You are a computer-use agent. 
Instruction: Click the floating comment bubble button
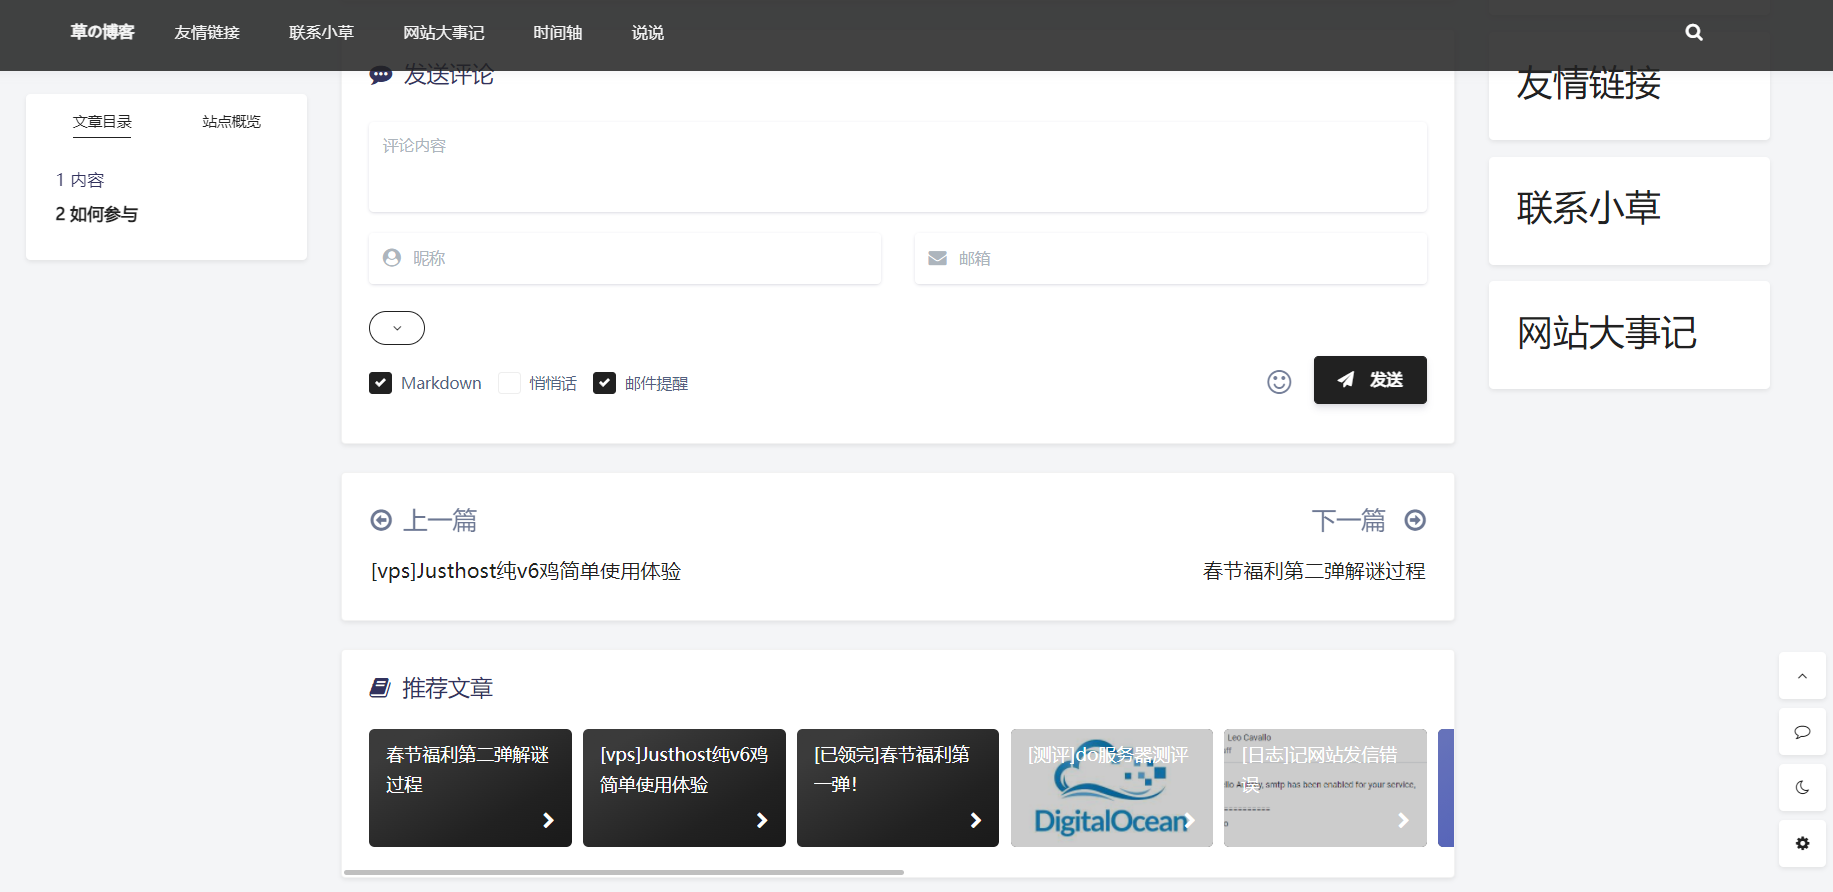(x=1802, y=732)
